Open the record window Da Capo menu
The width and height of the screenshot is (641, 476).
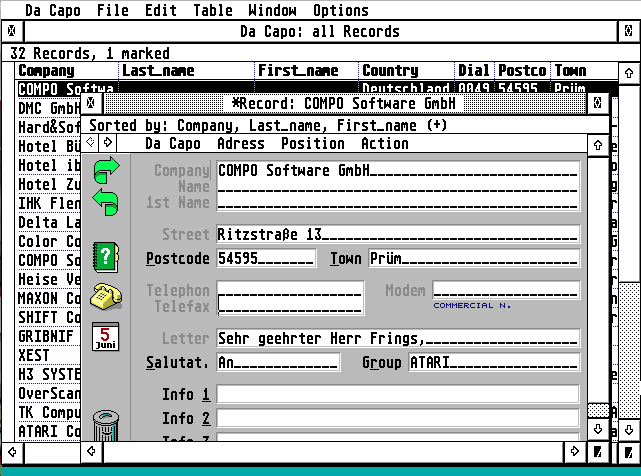click(x=173, y=144)
